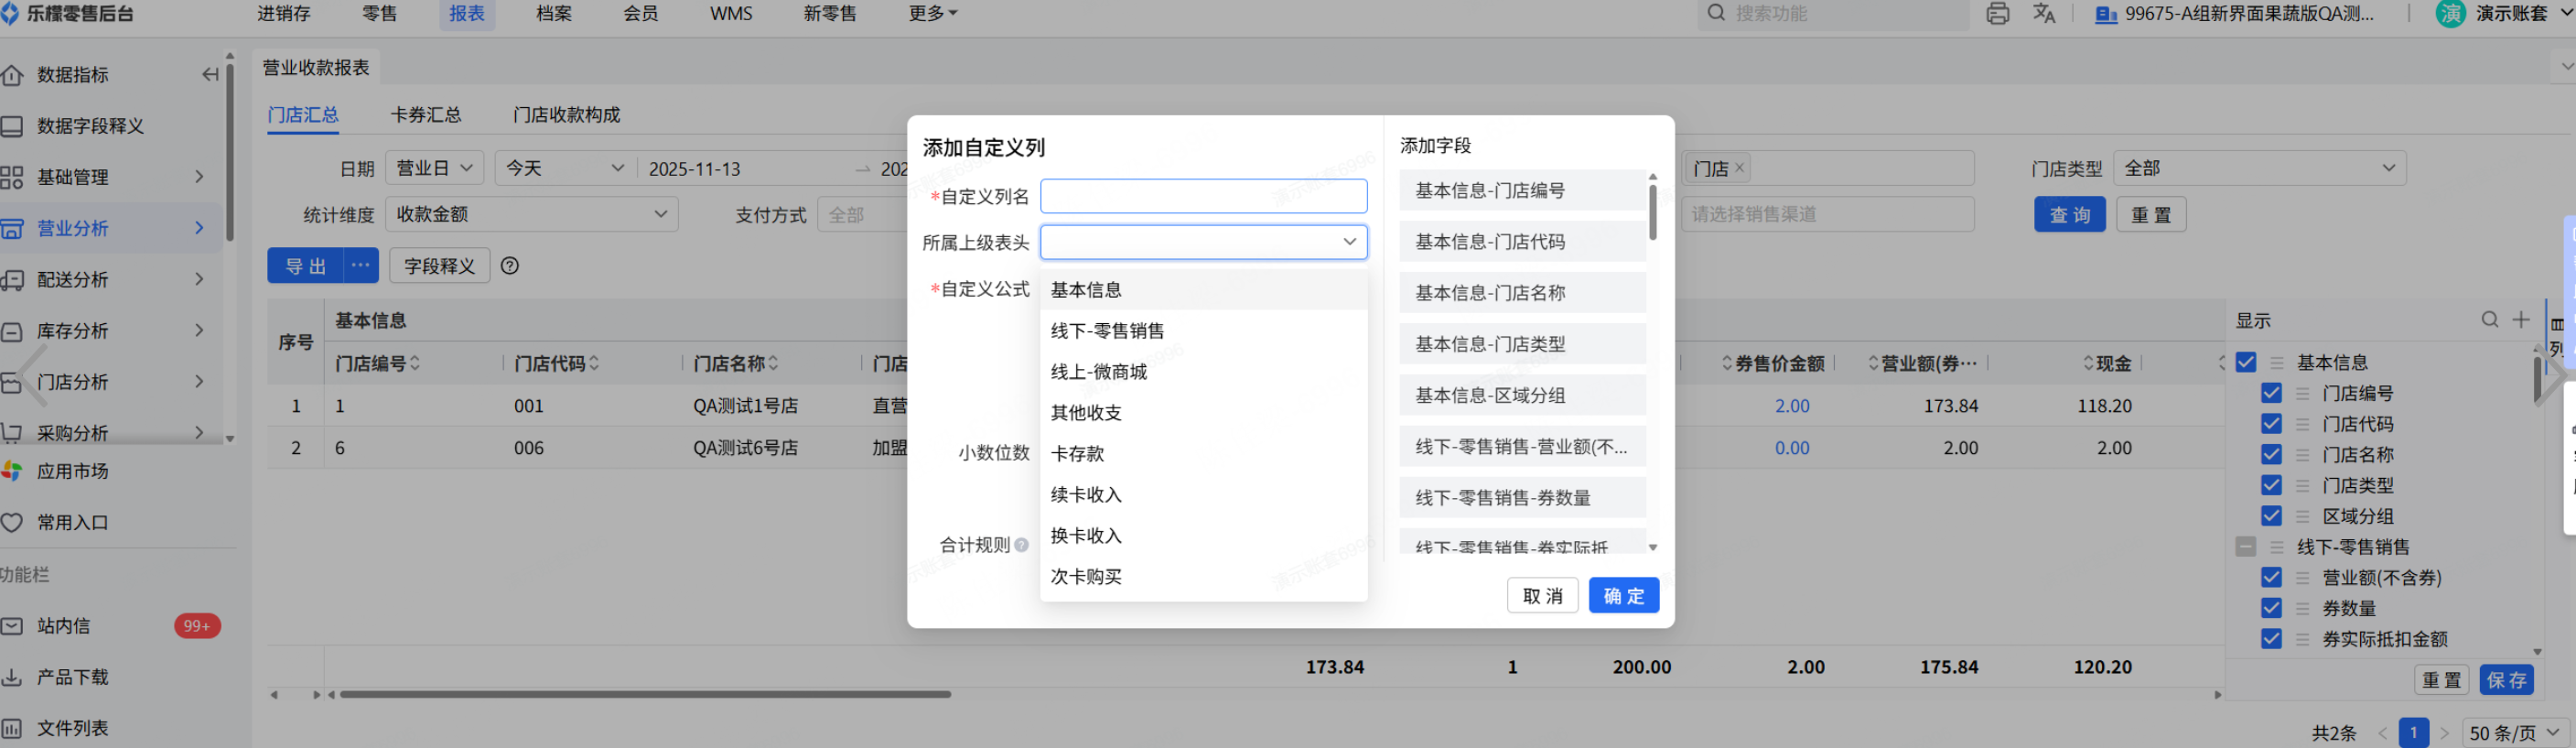Click the drag handle for 券数量
The image size is (2576, 748).
(x=2302, y=608)
